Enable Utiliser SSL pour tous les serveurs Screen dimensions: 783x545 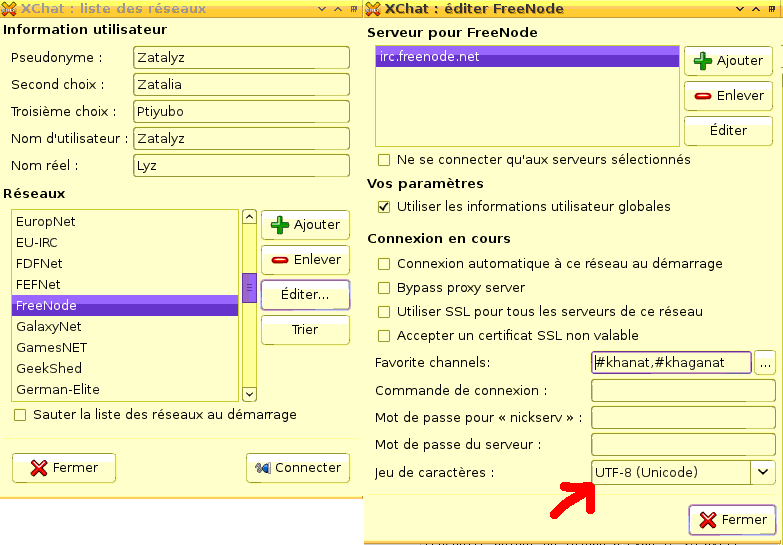coord(384,312)
